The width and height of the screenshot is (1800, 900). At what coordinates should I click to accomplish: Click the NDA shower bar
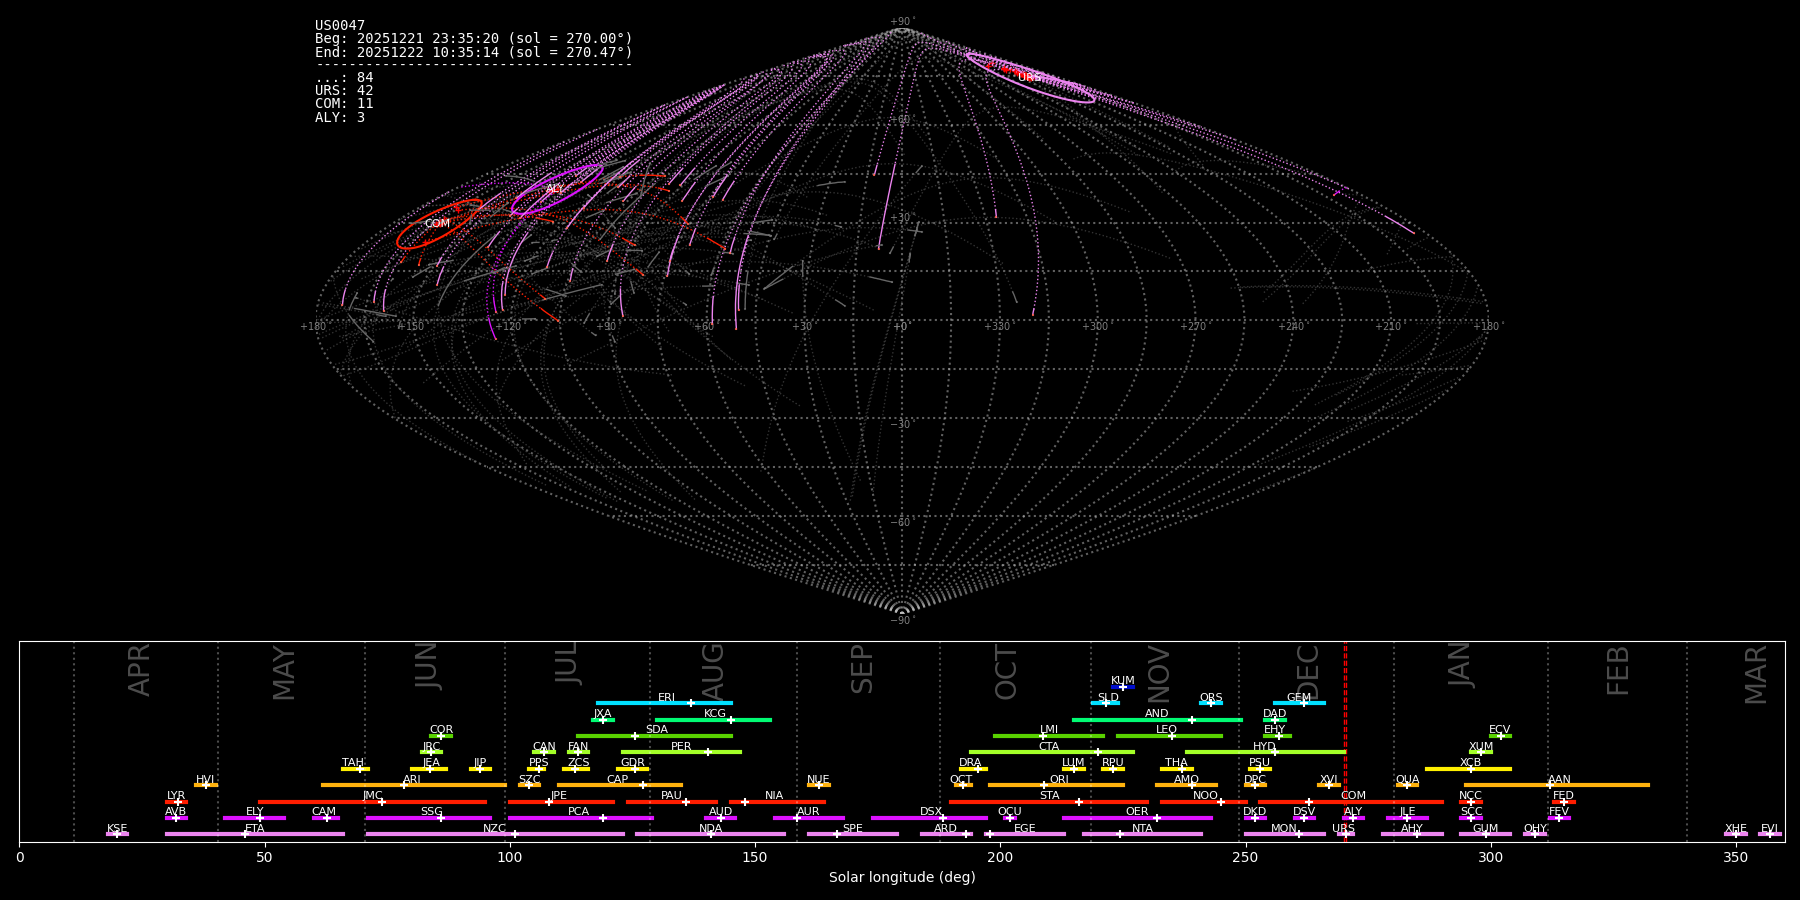coord(710,834)
